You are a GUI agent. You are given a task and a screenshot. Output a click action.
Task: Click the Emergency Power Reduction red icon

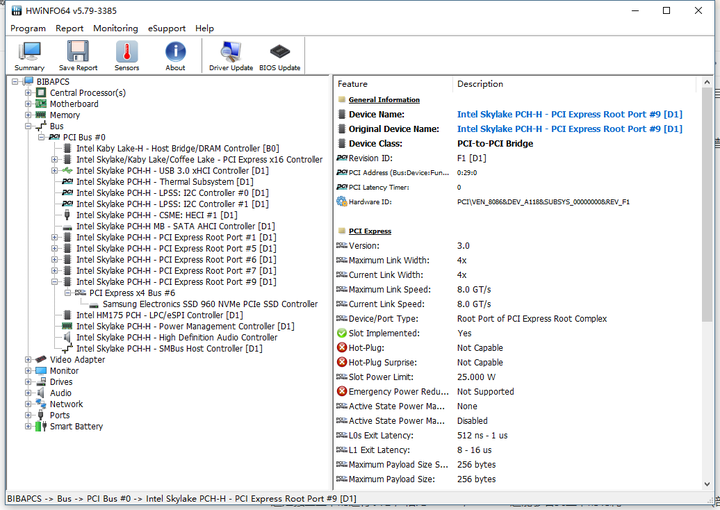click(x=342, y=392)
